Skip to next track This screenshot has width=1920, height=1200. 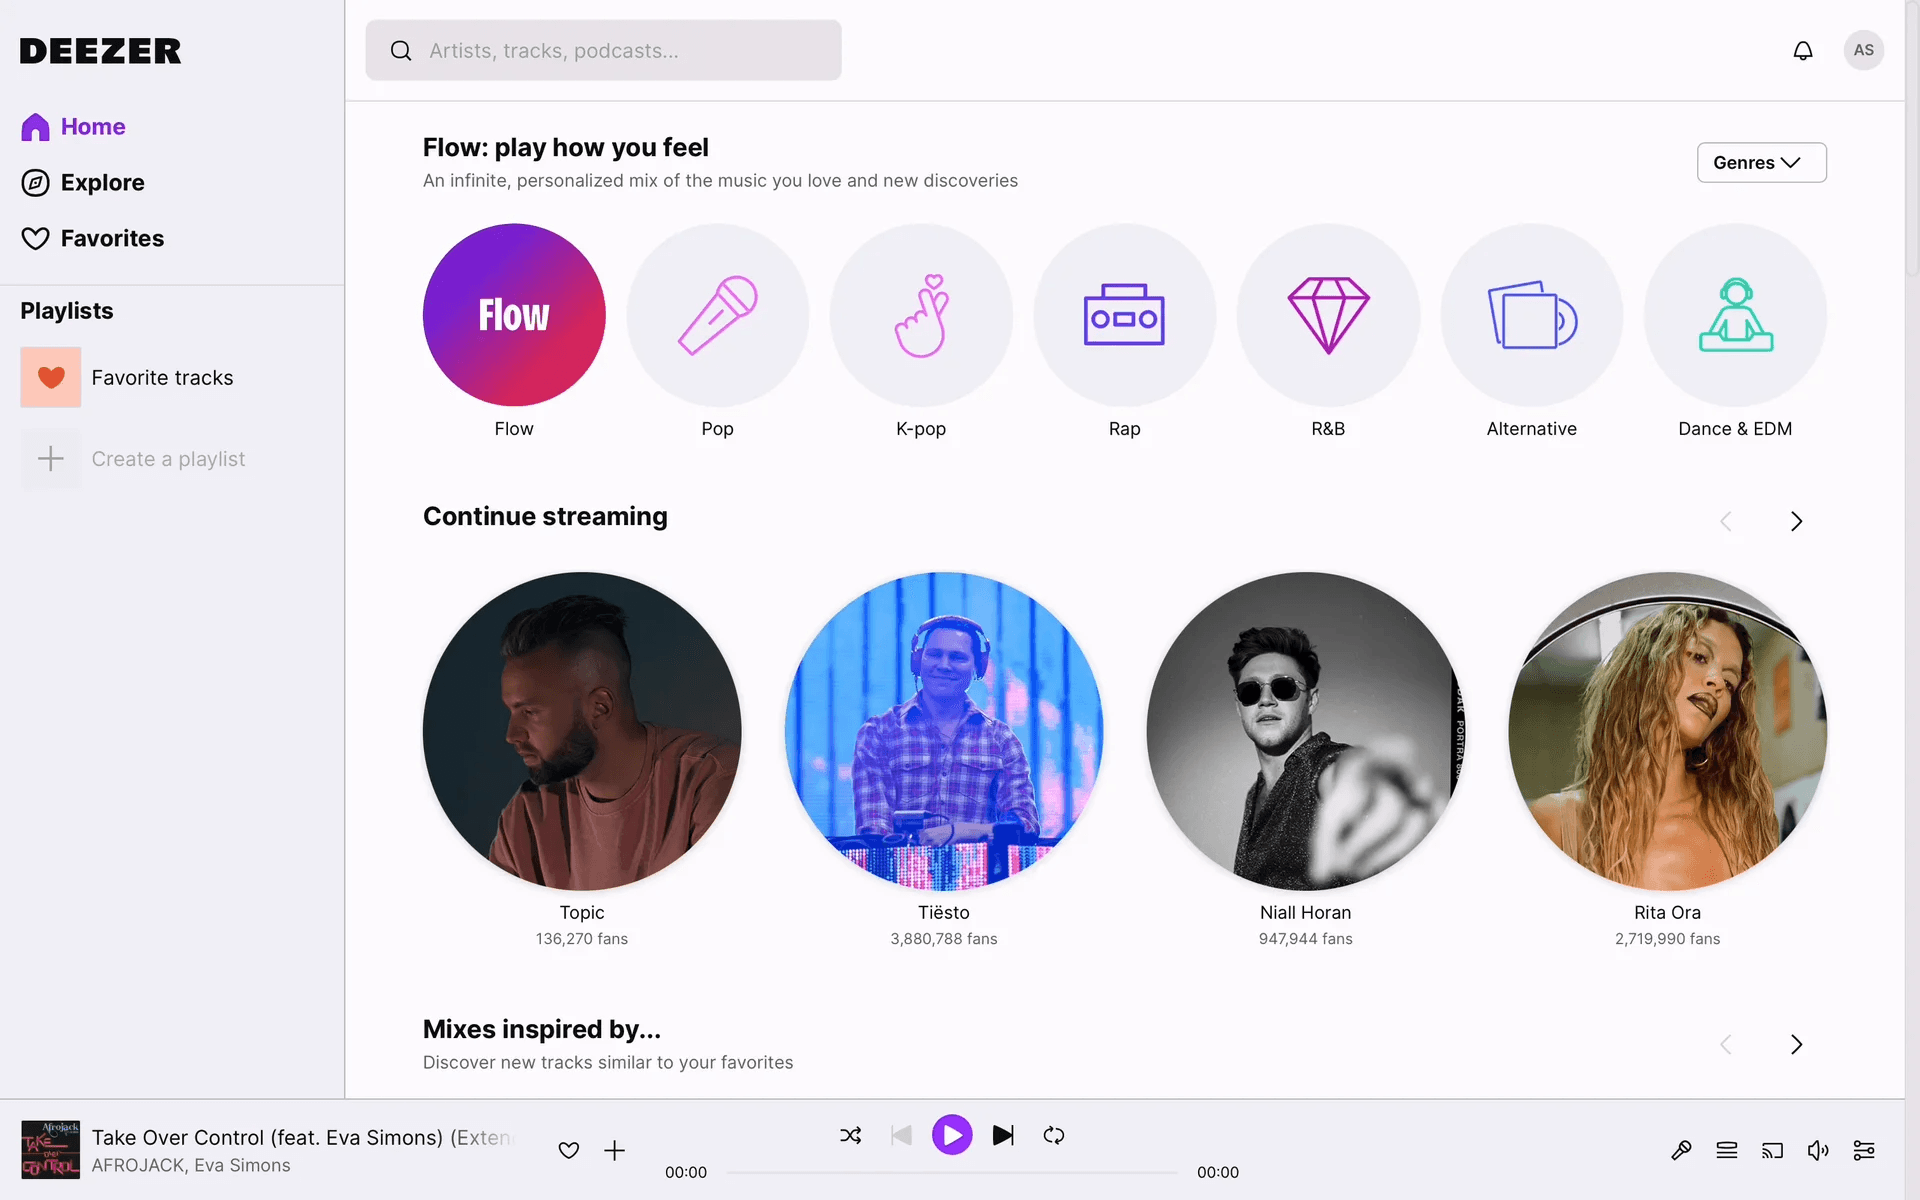[x=1003, y=1135]
